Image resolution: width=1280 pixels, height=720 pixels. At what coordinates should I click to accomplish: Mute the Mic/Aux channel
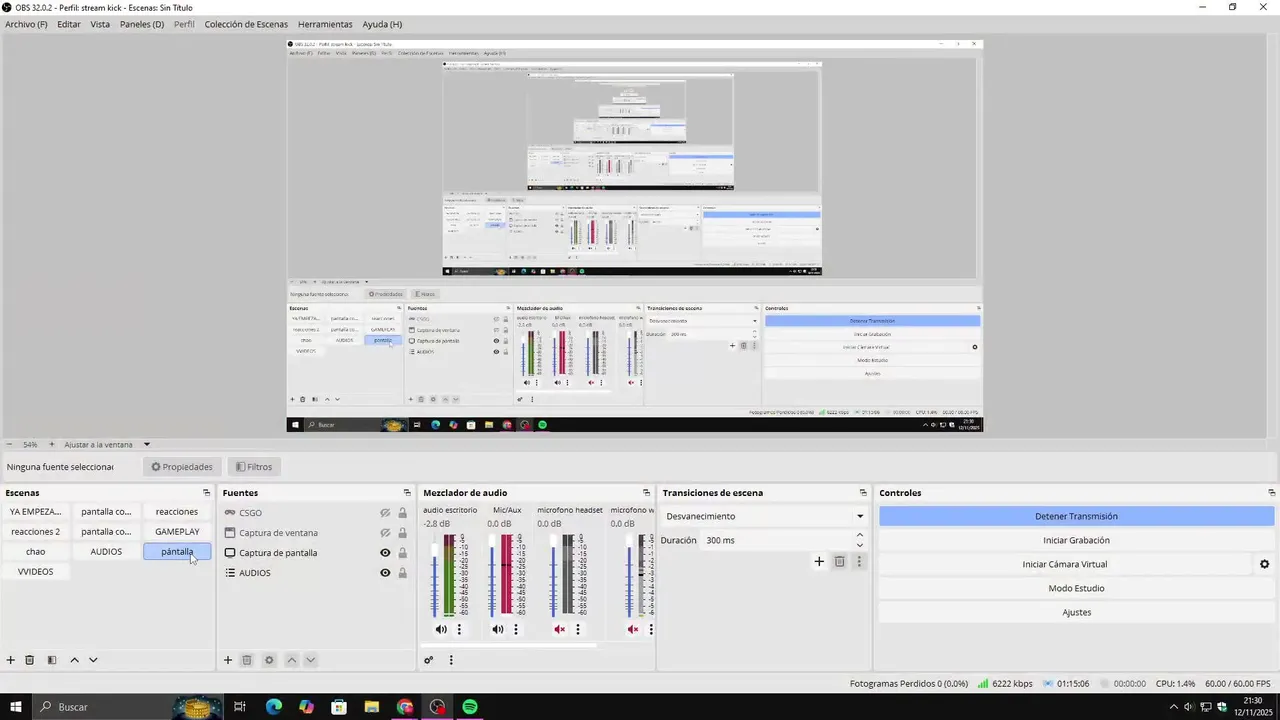[498, 629]
